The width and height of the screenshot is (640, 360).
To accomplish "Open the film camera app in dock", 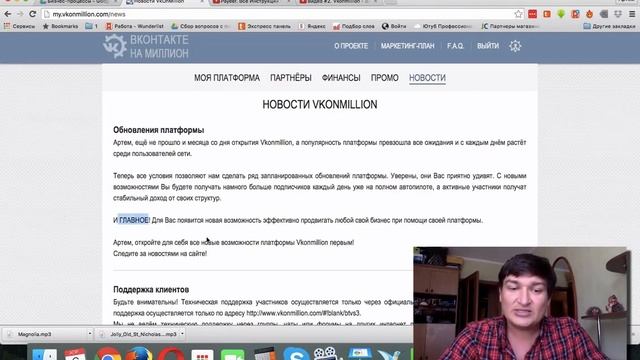I will point(325,353).
